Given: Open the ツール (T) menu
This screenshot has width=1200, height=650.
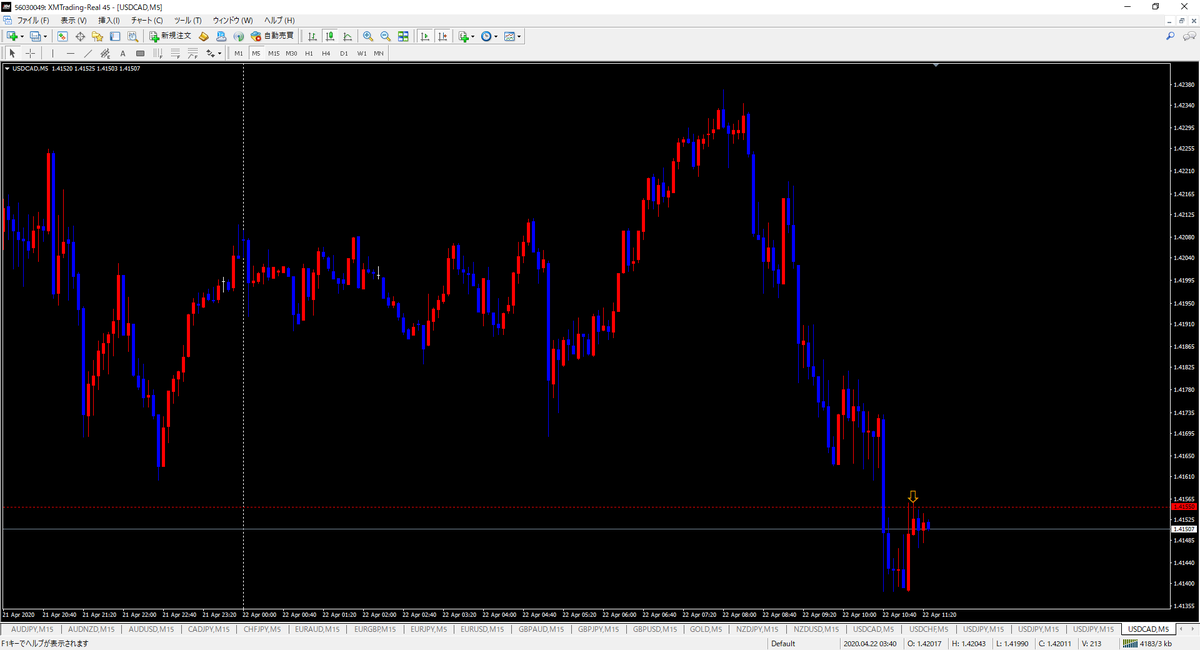Looking at the screenshot, I should 188,20.
